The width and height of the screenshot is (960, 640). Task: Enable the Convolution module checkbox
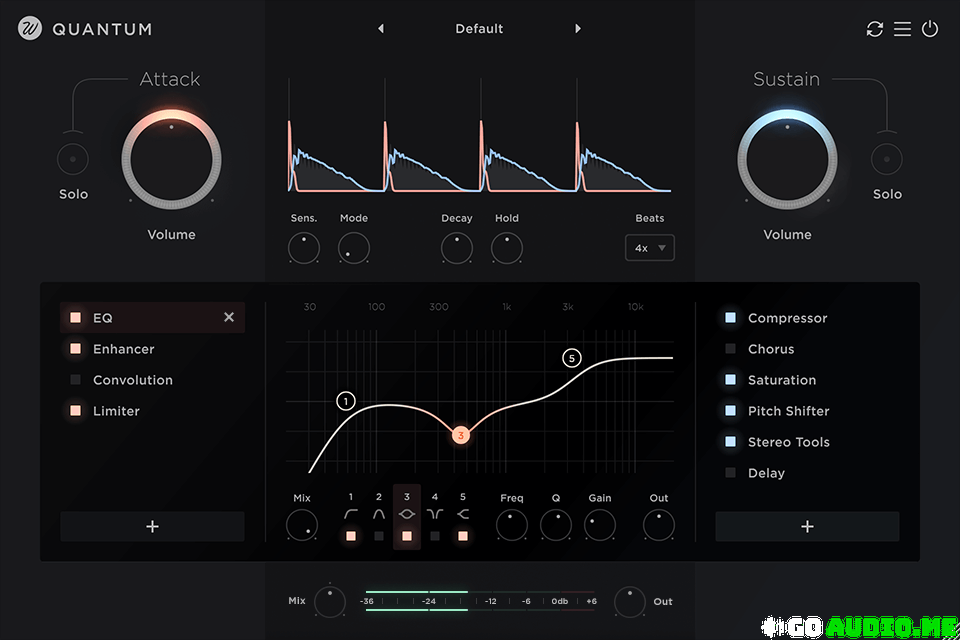75,380
